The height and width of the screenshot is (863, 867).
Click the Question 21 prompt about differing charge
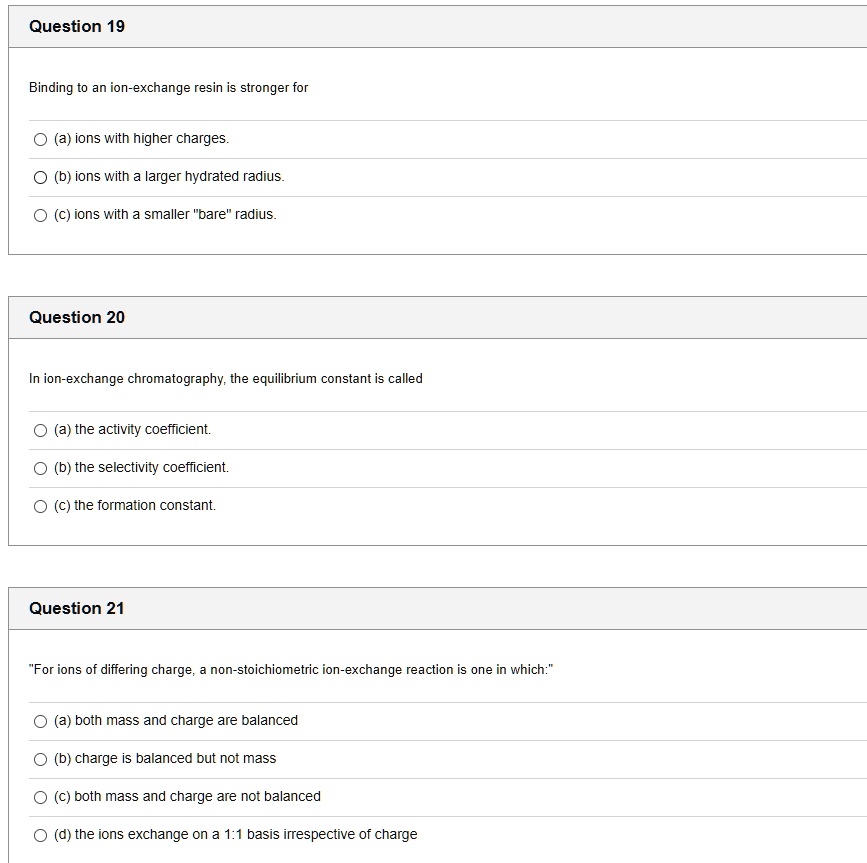pyautogui.click(x=289, y=670)
